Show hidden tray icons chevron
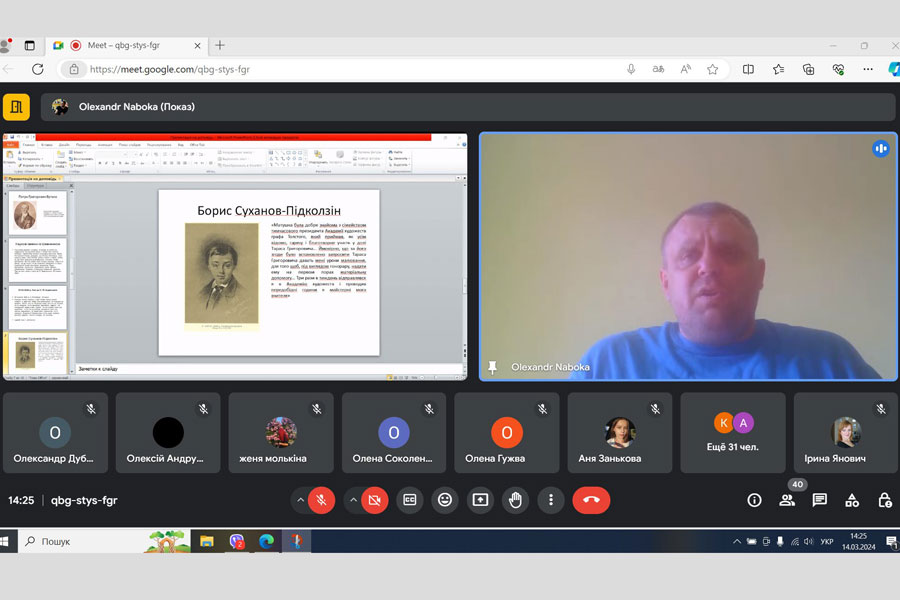Image resolution: width=900 pixels, height=600 pixels. click(737, 541)
